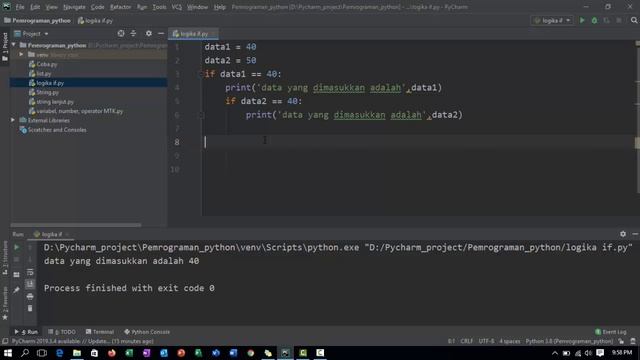The height and width of the screenshot is (360, 640).
Task: Open string lanjut.py in project tree
Action: pyautogui.click(x=51, y=102)
